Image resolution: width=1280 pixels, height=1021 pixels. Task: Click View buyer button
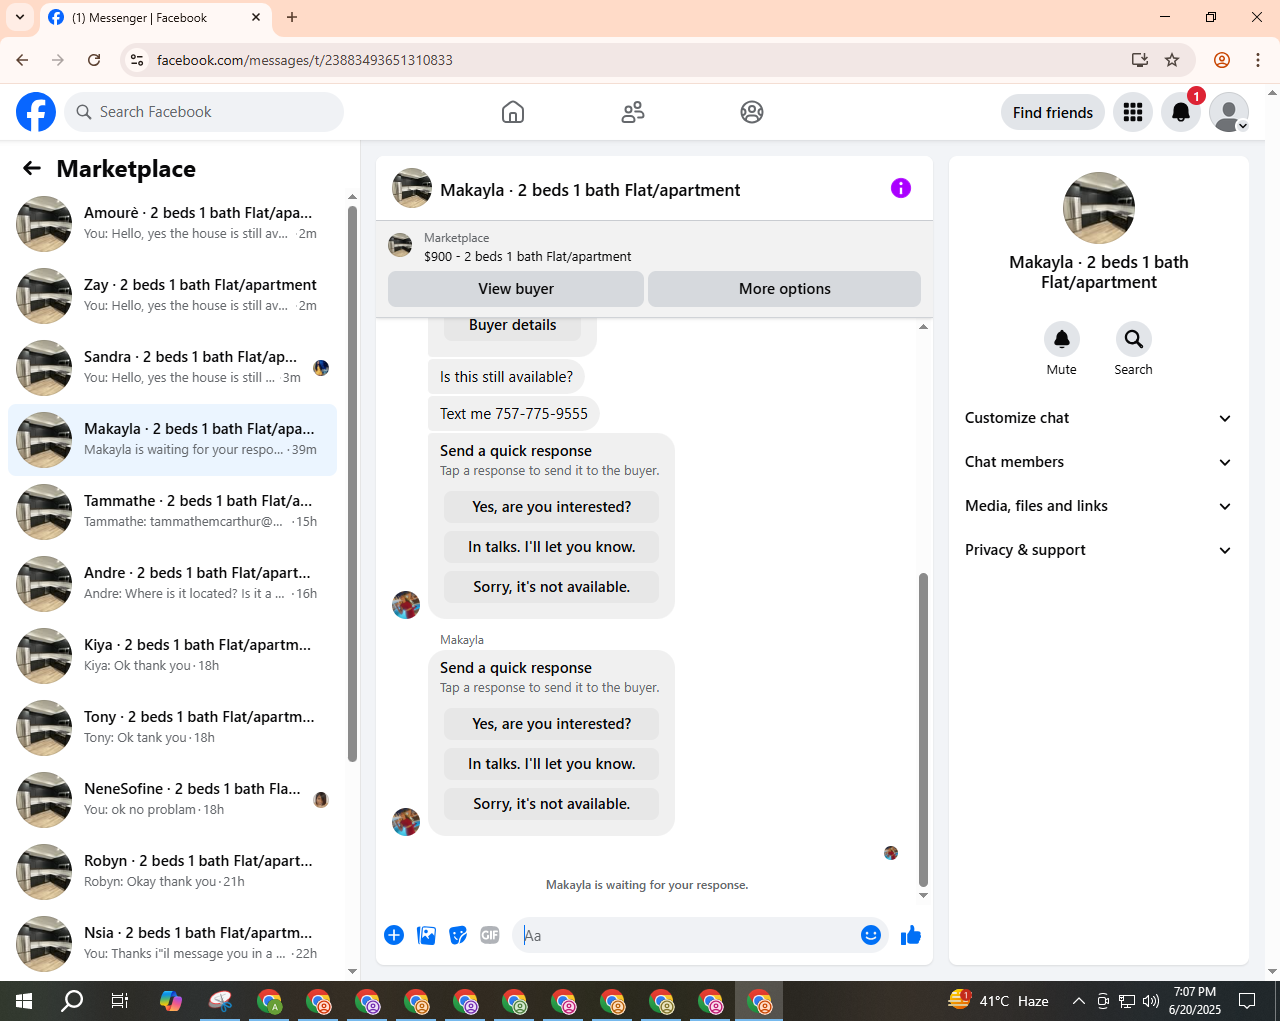(516, 289)
